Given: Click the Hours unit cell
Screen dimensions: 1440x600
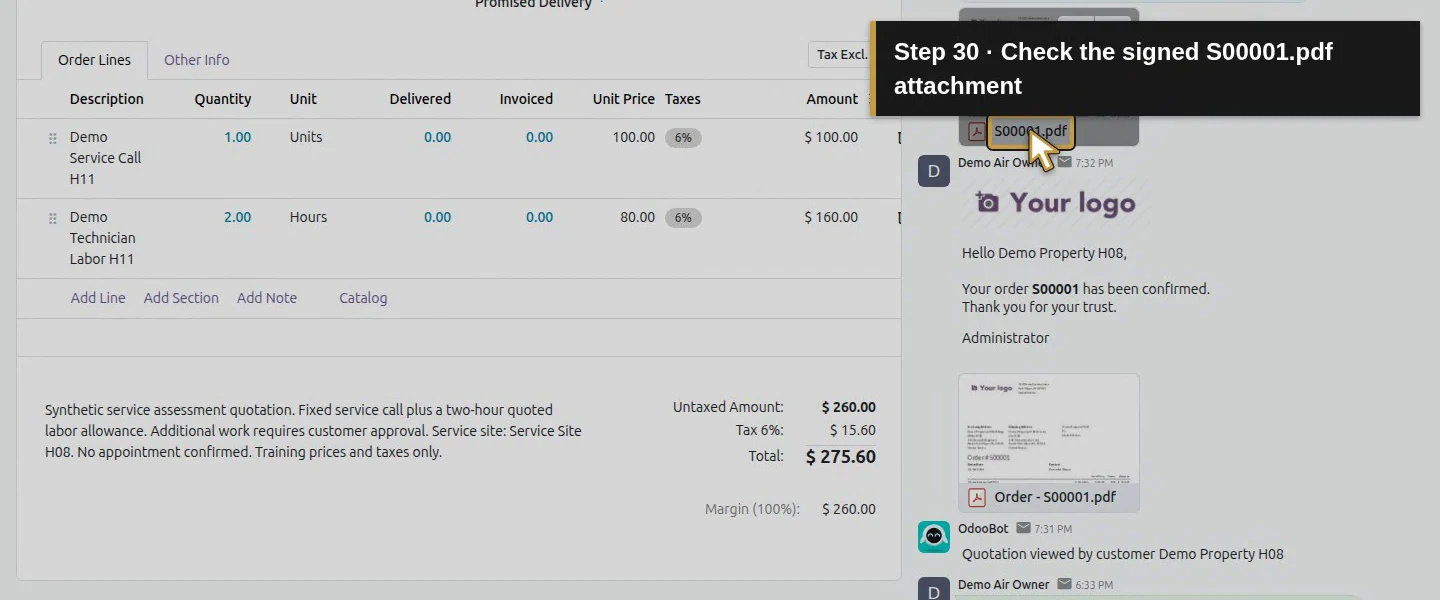Looking at the screenshot, I should pyautogui.click(x=309, y=218).
